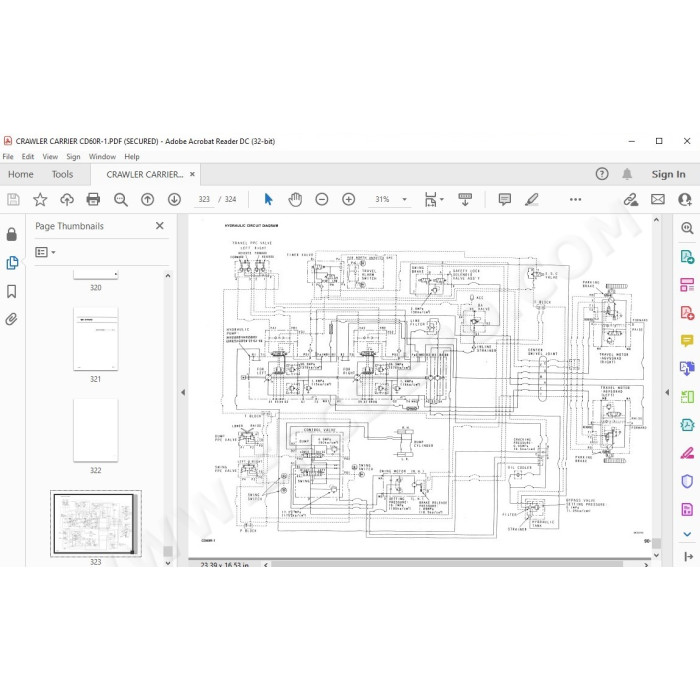Click document vertical scrollbar up arrow
Viewport: 700px width, 700px height.
[656, 220]
